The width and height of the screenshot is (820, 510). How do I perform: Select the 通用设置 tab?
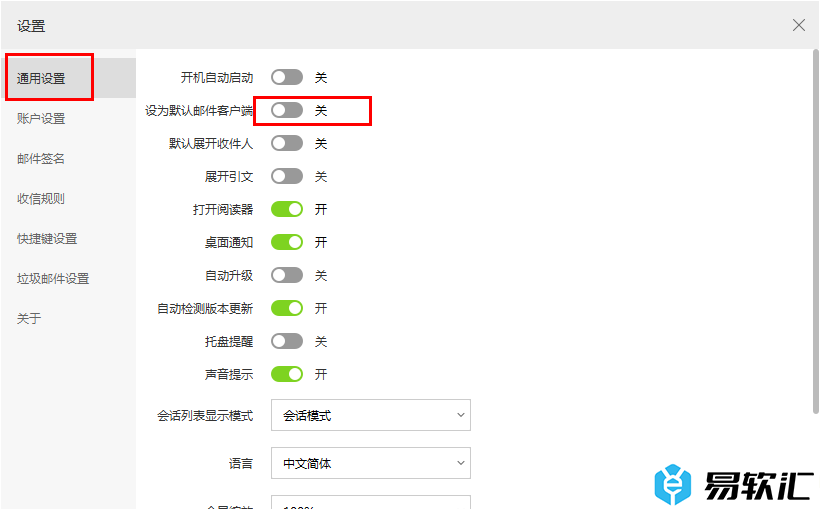pos(69,78)
